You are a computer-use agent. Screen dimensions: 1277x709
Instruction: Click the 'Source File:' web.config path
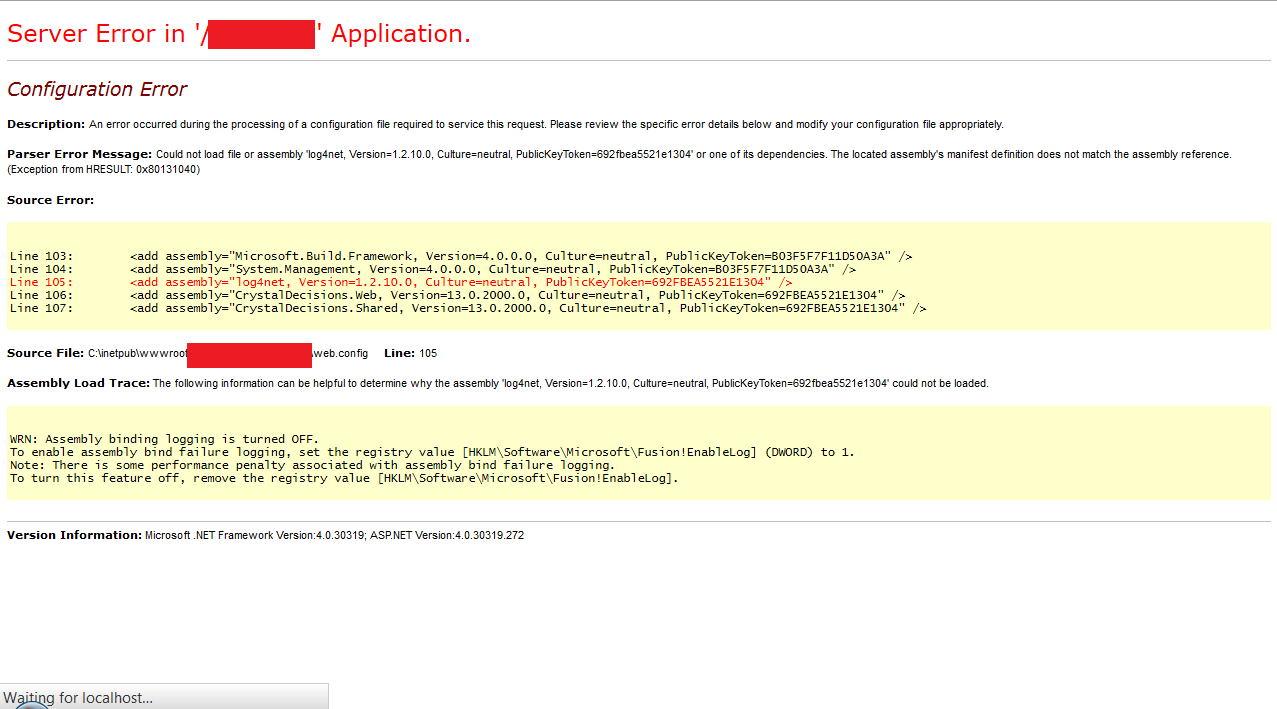[x=228, y=353]
